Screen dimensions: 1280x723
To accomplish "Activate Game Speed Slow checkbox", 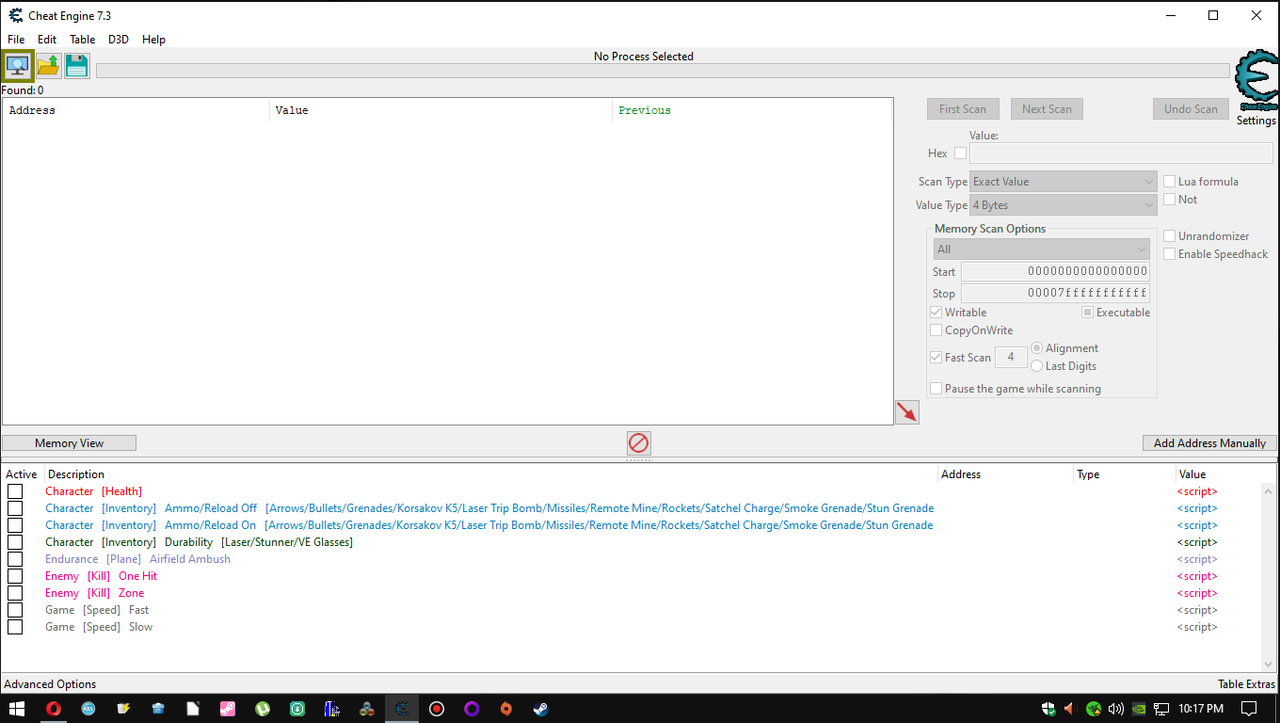I will 15,627.
